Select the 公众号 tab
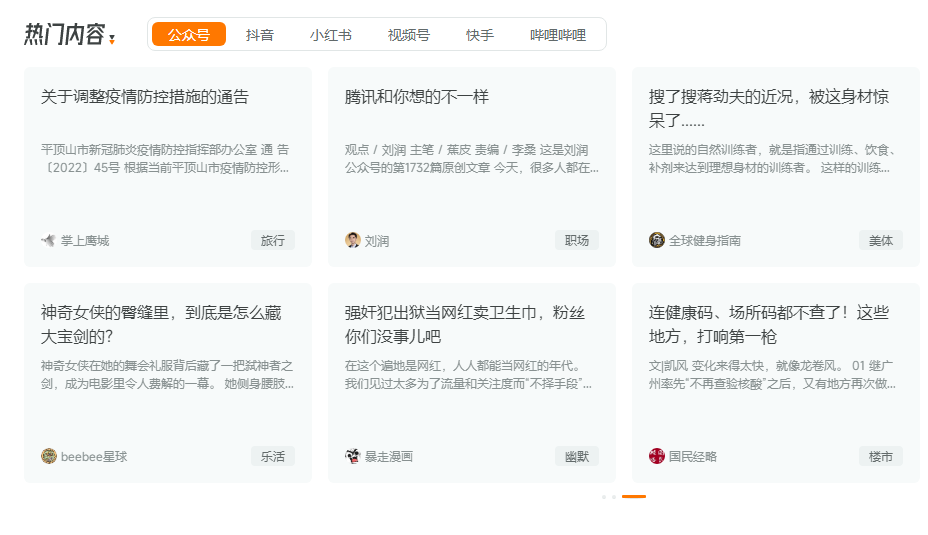The width and height of the screenshot is (928, 535). pos(188,35)
